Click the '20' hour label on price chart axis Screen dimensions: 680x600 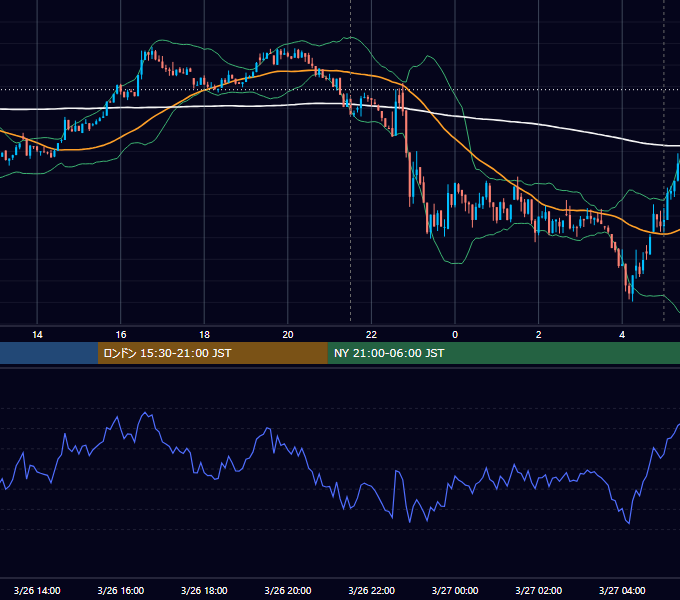288,335
